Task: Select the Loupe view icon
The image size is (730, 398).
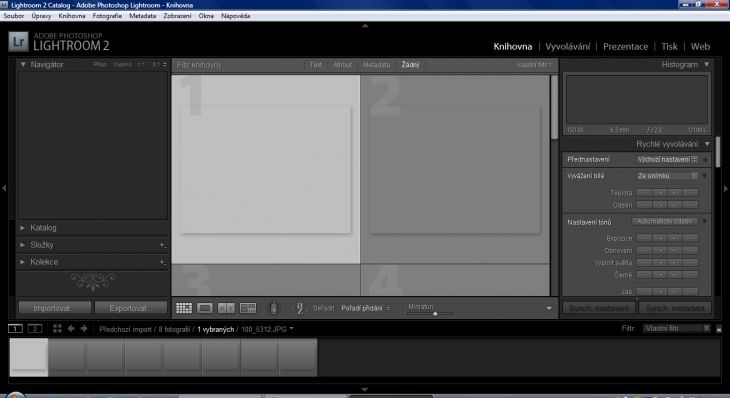Action: [205, 308]
